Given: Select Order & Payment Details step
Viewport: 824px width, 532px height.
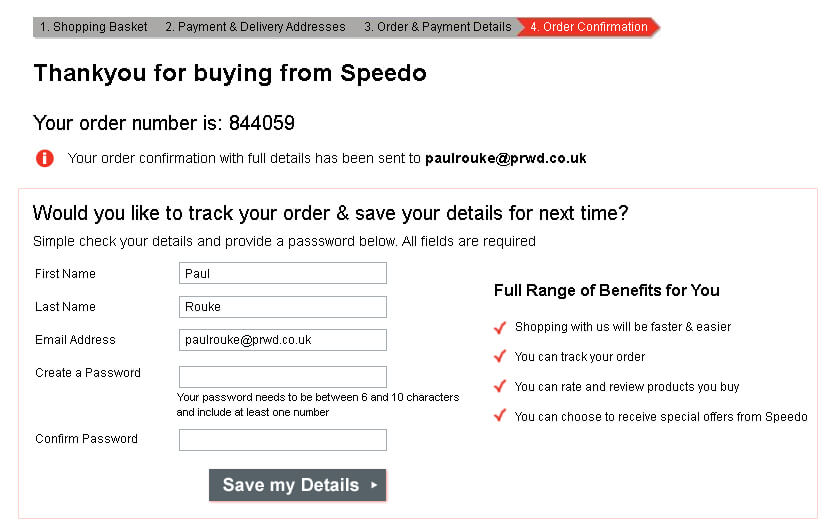Looking at the screenshot, I should coord(438,27).
